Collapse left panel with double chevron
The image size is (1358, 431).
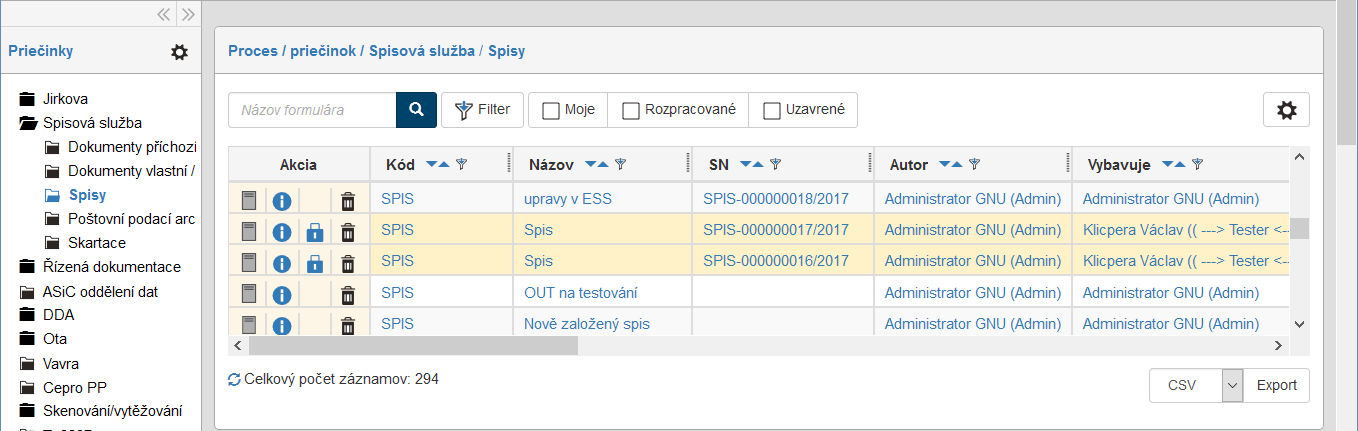coord(164,14)
